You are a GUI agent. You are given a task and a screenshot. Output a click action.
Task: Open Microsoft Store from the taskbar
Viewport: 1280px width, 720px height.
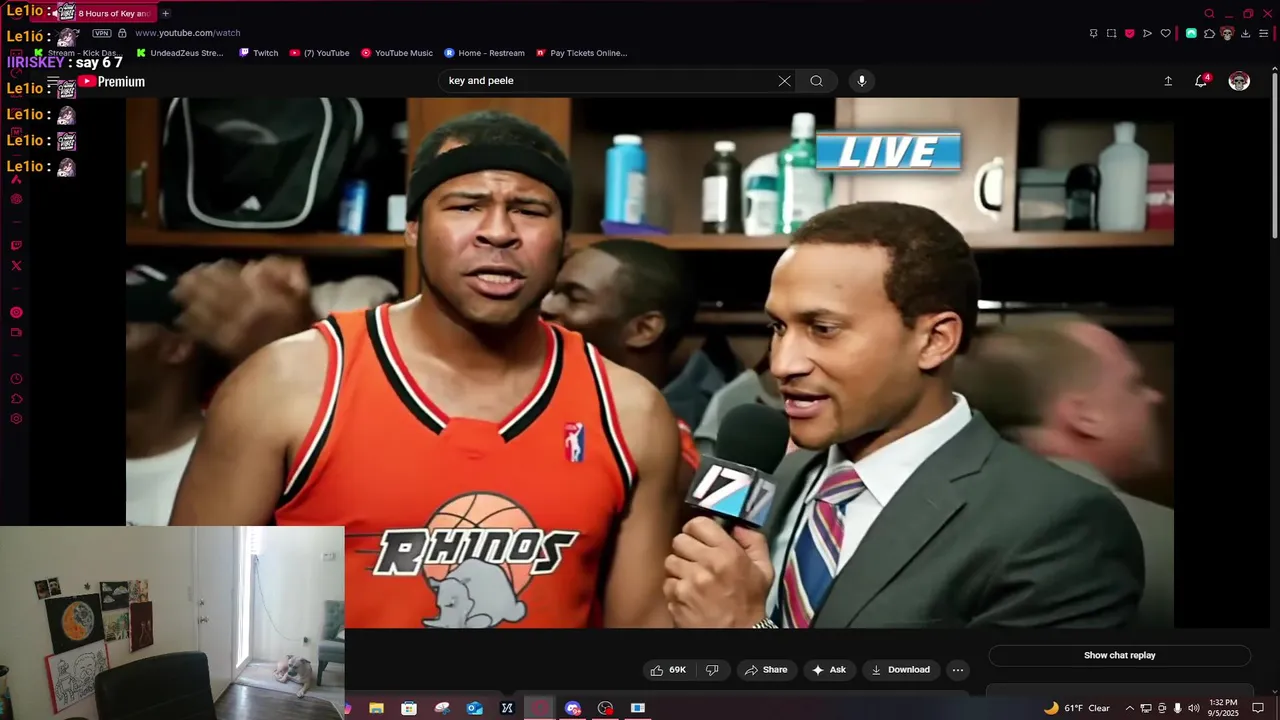[x=409, y=708]
